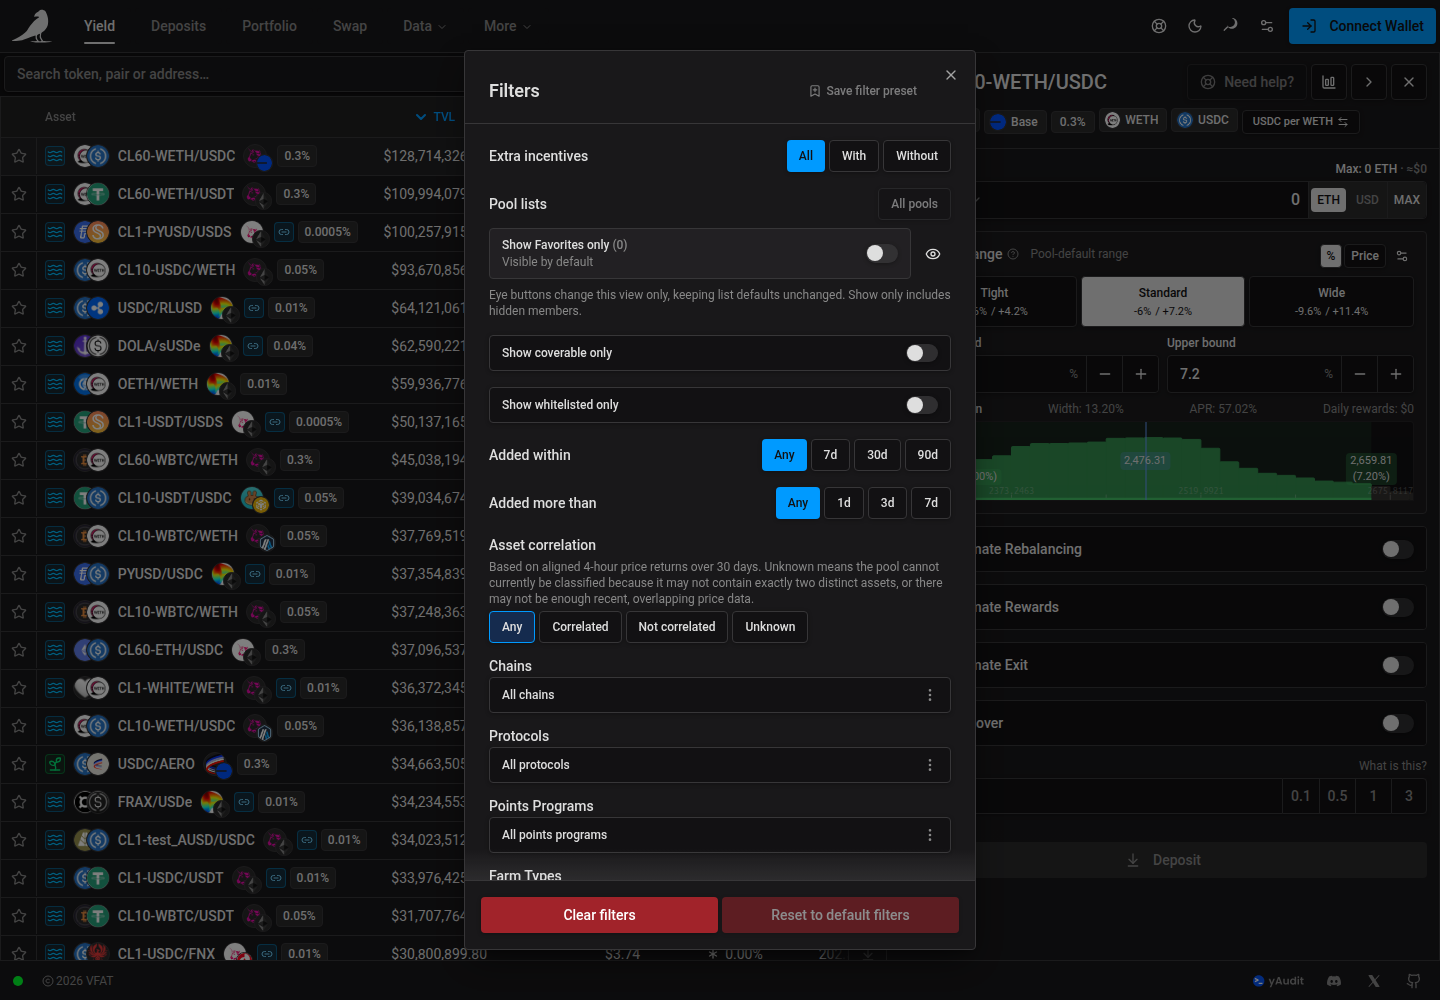Enable Show whitelisted only
The image size is (1440, 1000).
(x=921, y=405)
